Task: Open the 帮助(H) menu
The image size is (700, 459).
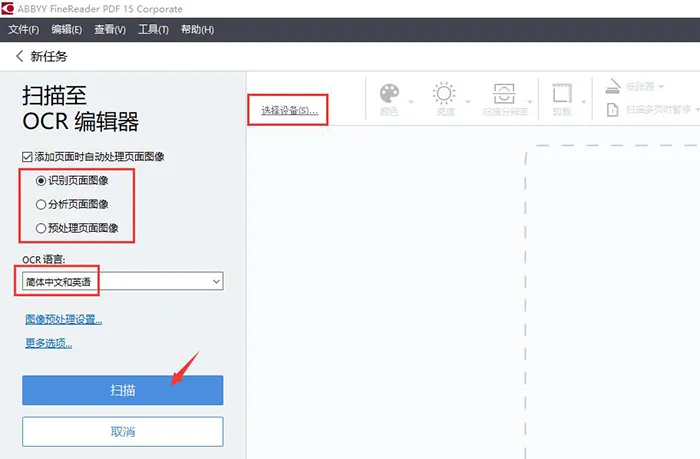Action: (x=197, y=29)
